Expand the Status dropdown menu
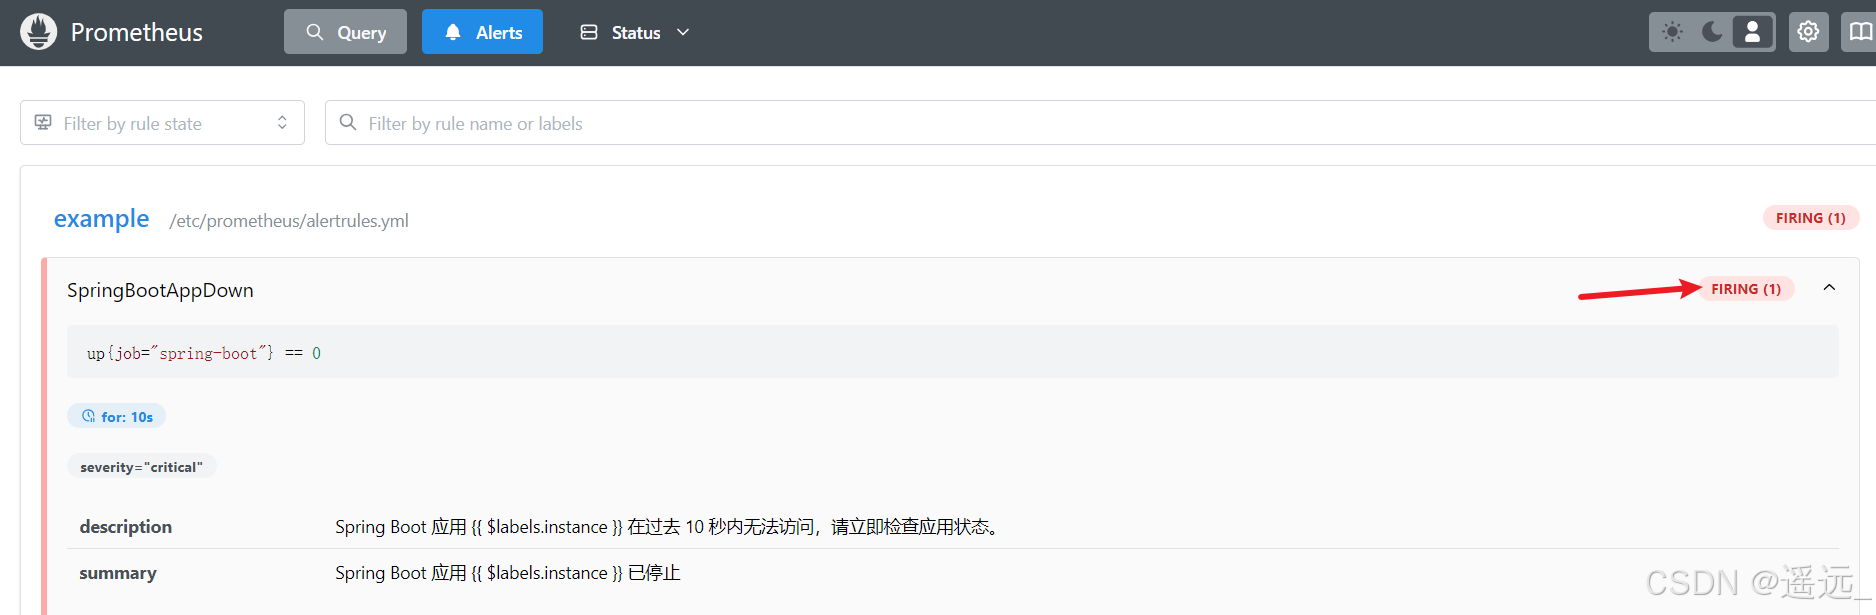 635,32
